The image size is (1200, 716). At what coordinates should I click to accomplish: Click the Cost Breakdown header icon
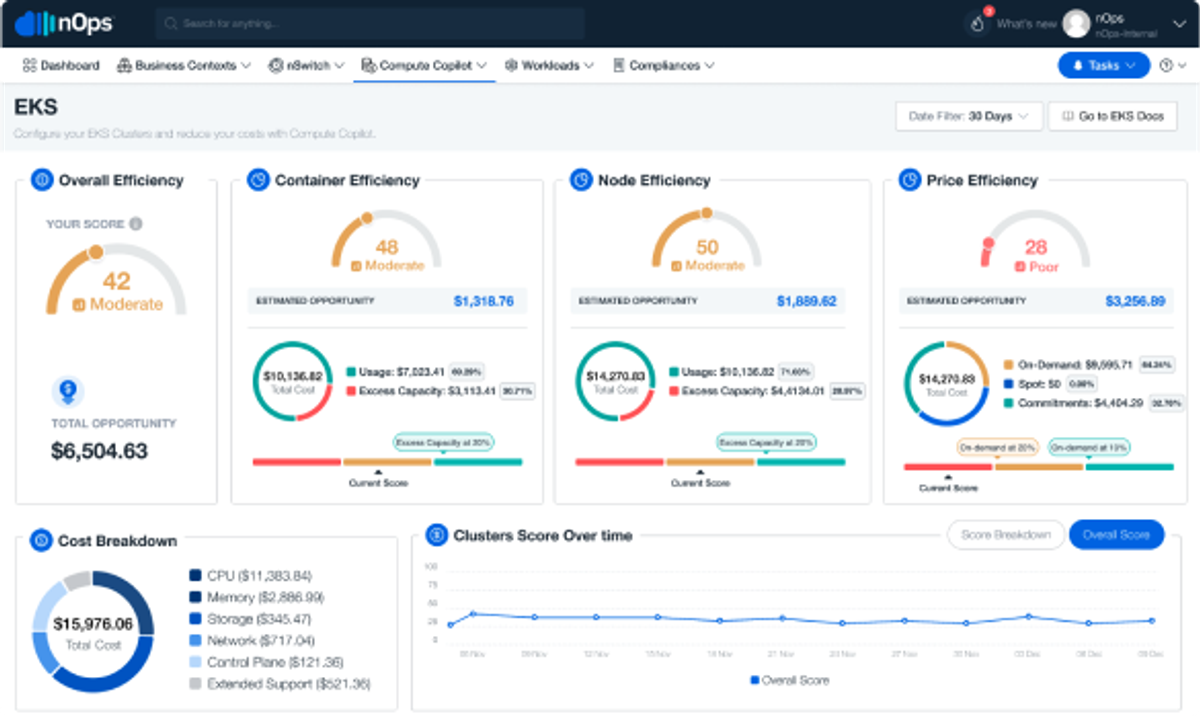pyautogui.click(x=41, y=541)
